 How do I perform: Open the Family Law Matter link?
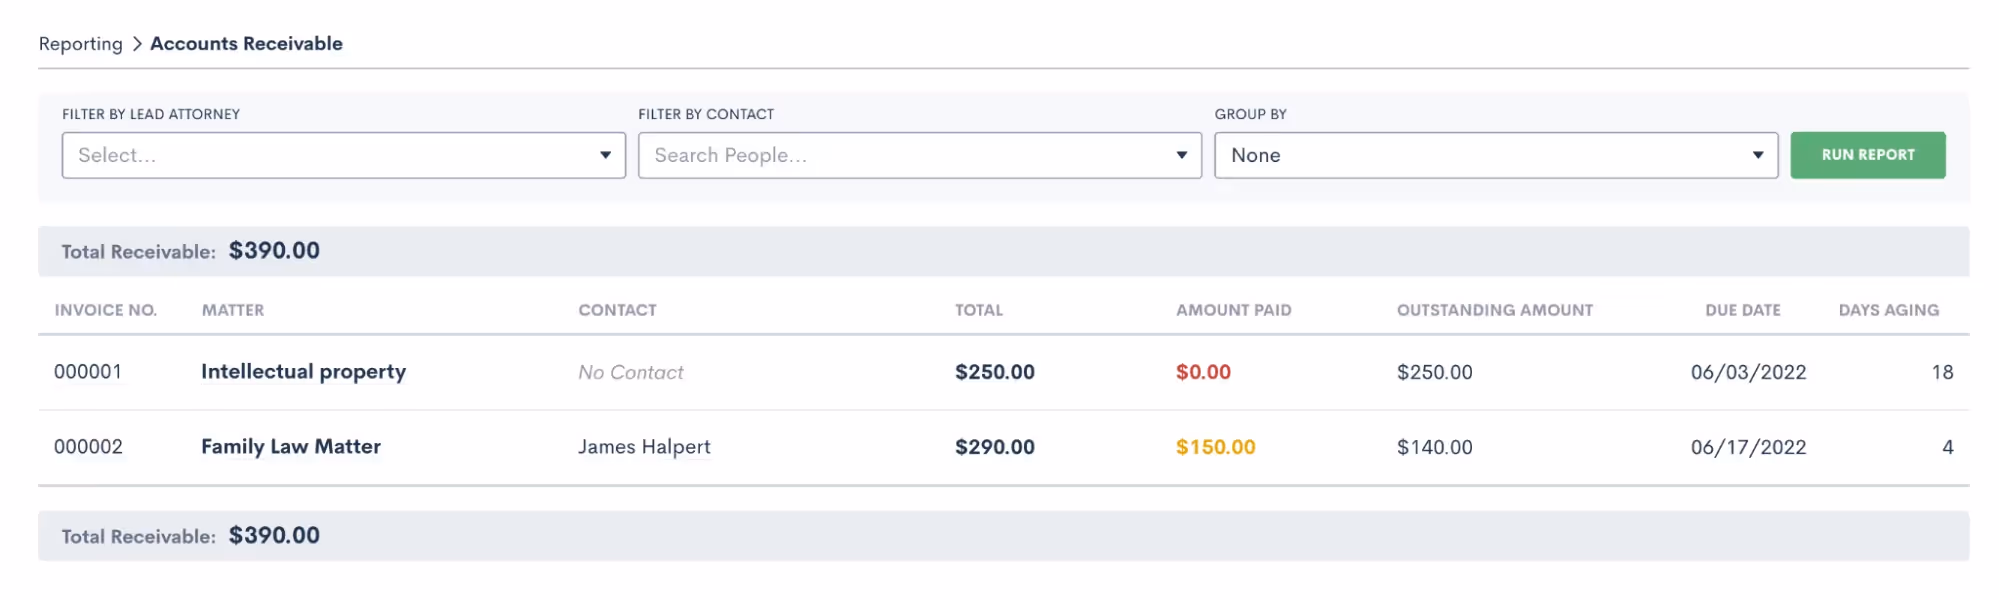tap(291, 447)
